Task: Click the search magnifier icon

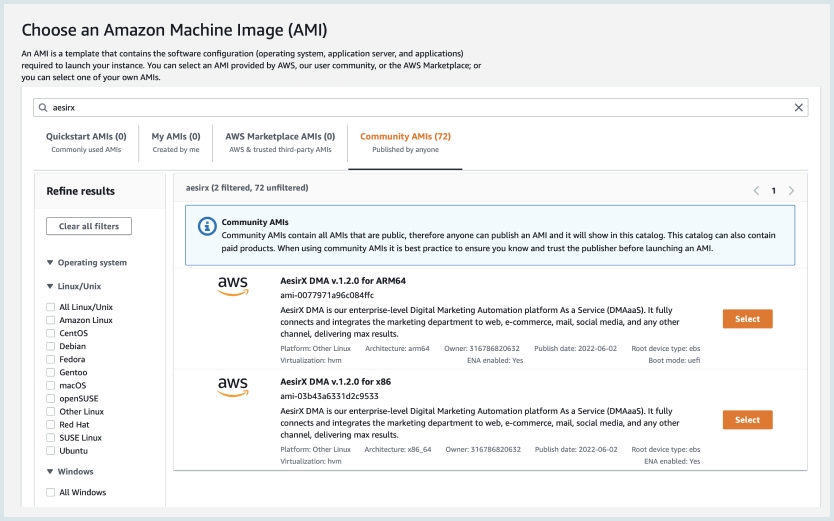Action: pos(43,107)
